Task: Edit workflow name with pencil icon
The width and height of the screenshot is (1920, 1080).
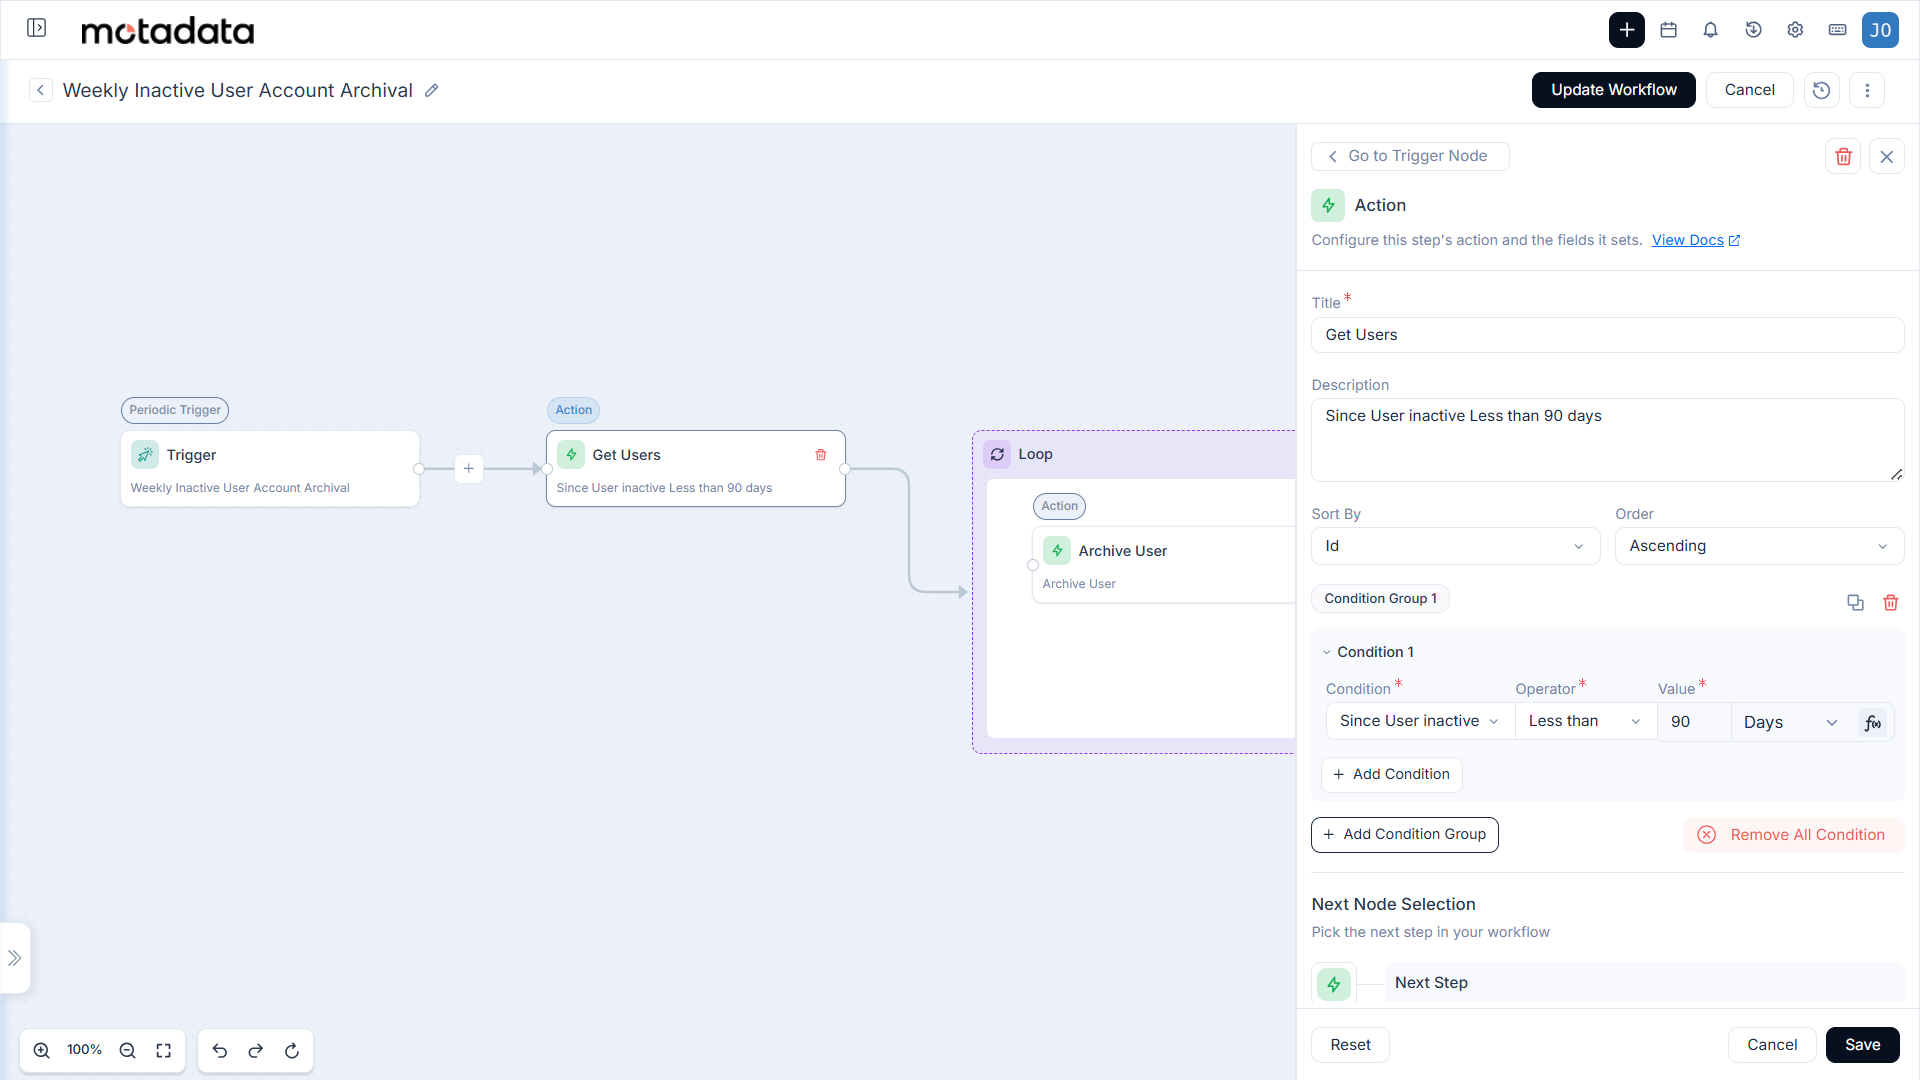Action: point(431,90)
